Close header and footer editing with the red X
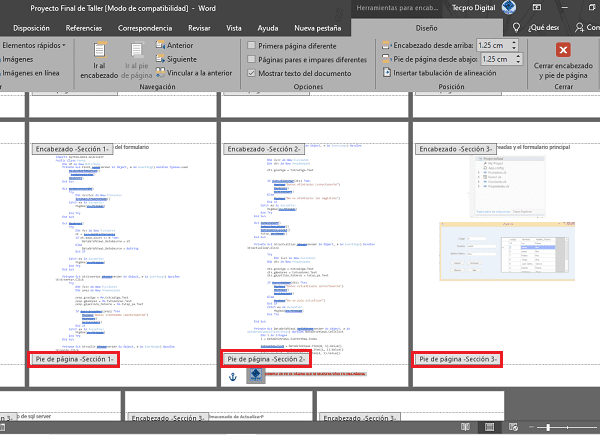 tap(563, 49)
